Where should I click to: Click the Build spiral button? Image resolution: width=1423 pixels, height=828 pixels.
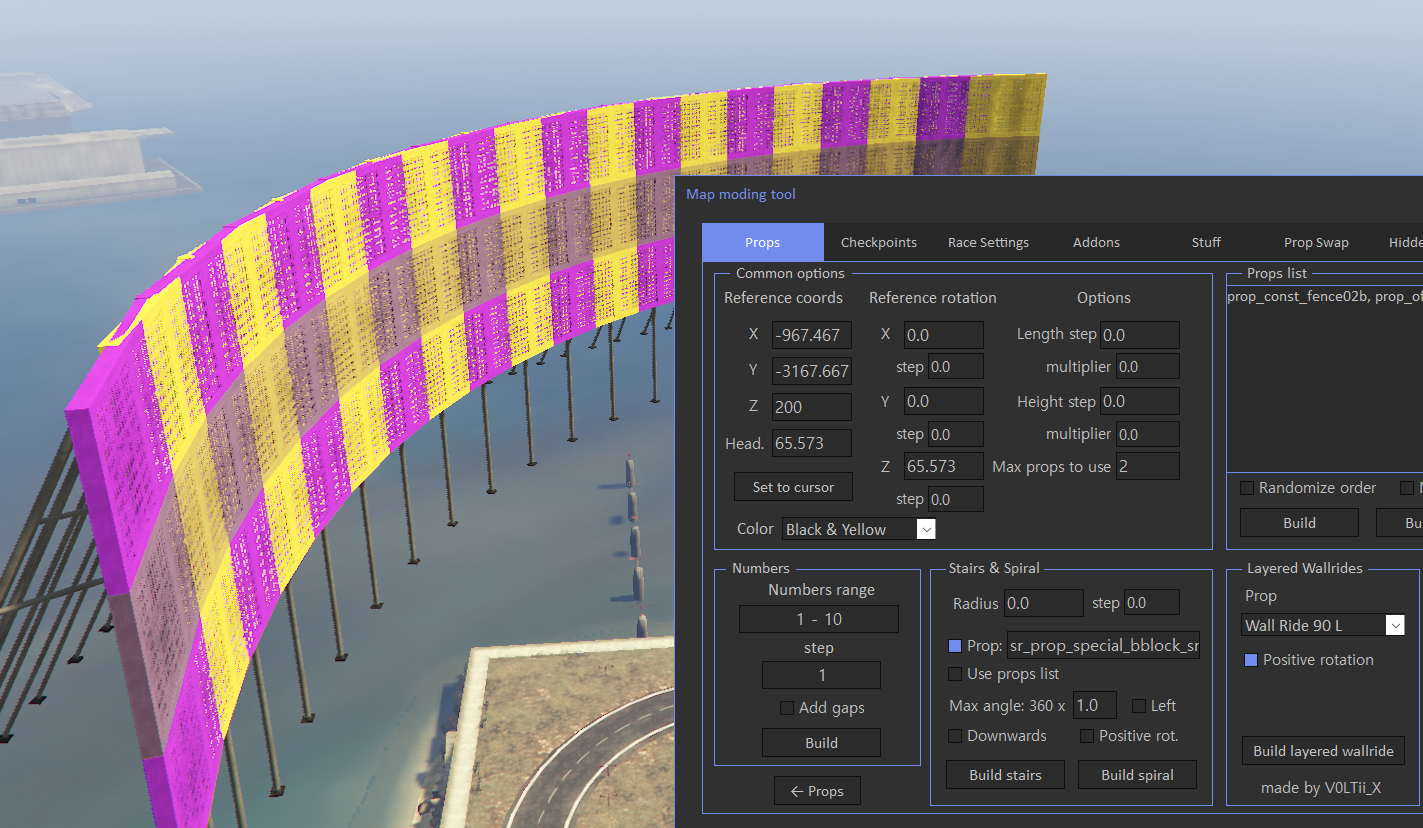pyautogui.click(x=1137, y=775)
